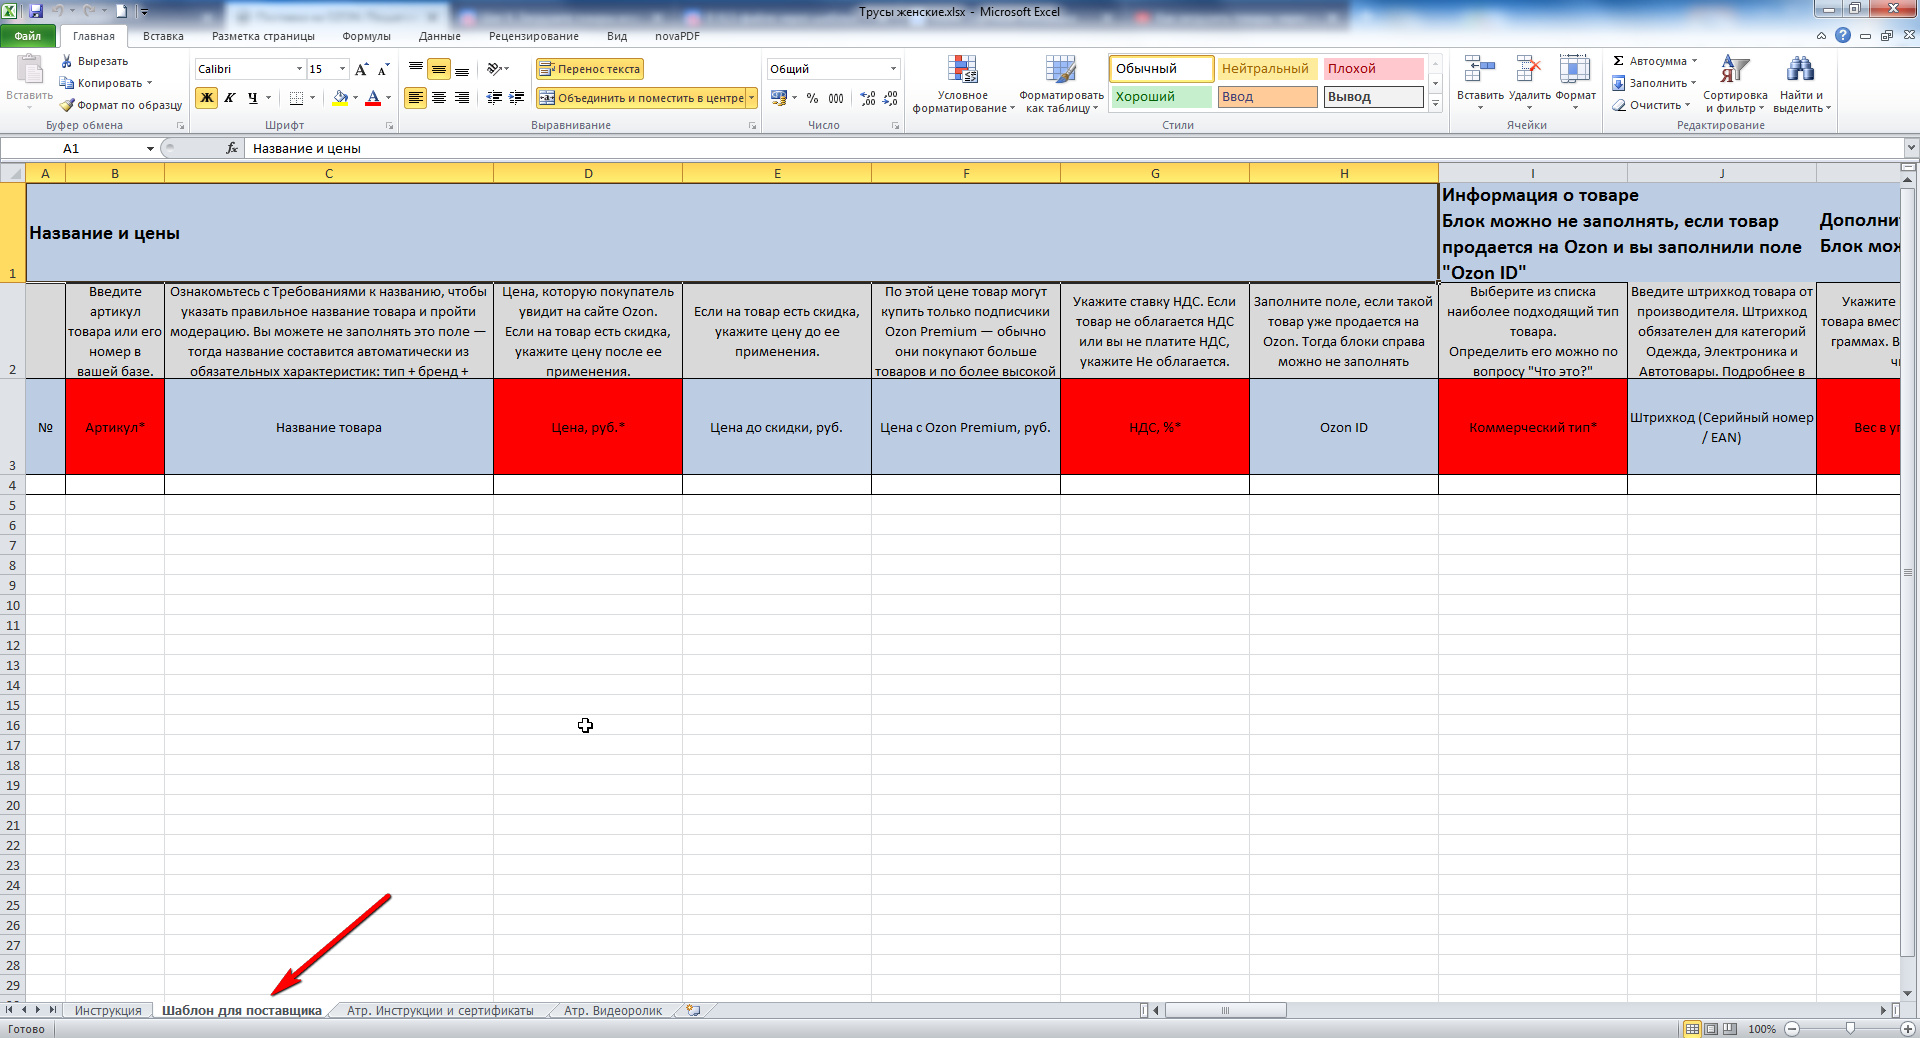Click the font color A icon

pyautogui.click(x=373, y=97)
